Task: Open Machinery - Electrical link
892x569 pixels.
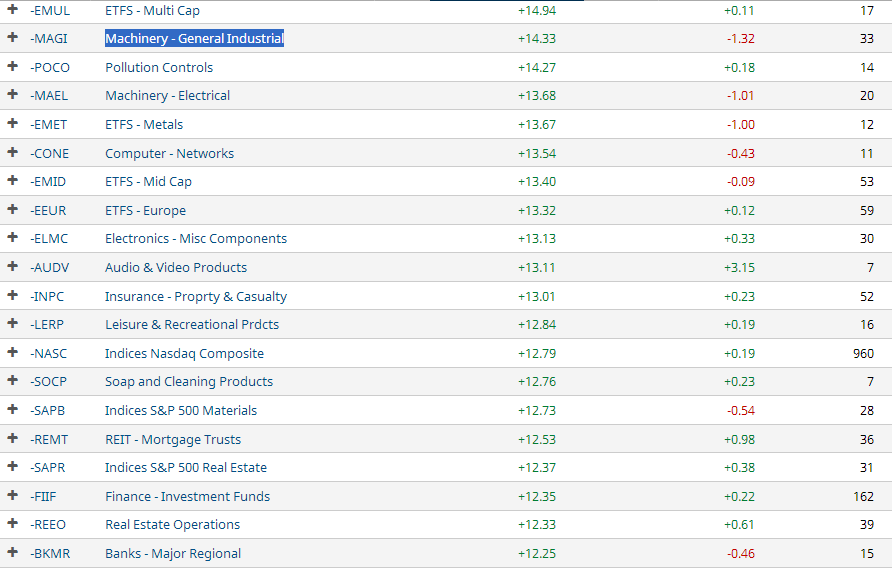Action: point(167,96)
